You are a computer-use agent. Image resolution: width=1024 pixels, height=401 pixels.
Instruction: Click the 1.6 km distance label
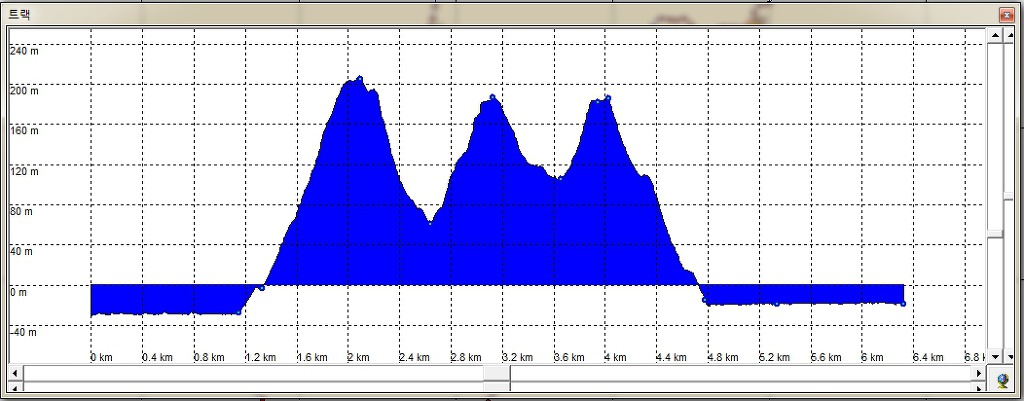click(312, 357)
